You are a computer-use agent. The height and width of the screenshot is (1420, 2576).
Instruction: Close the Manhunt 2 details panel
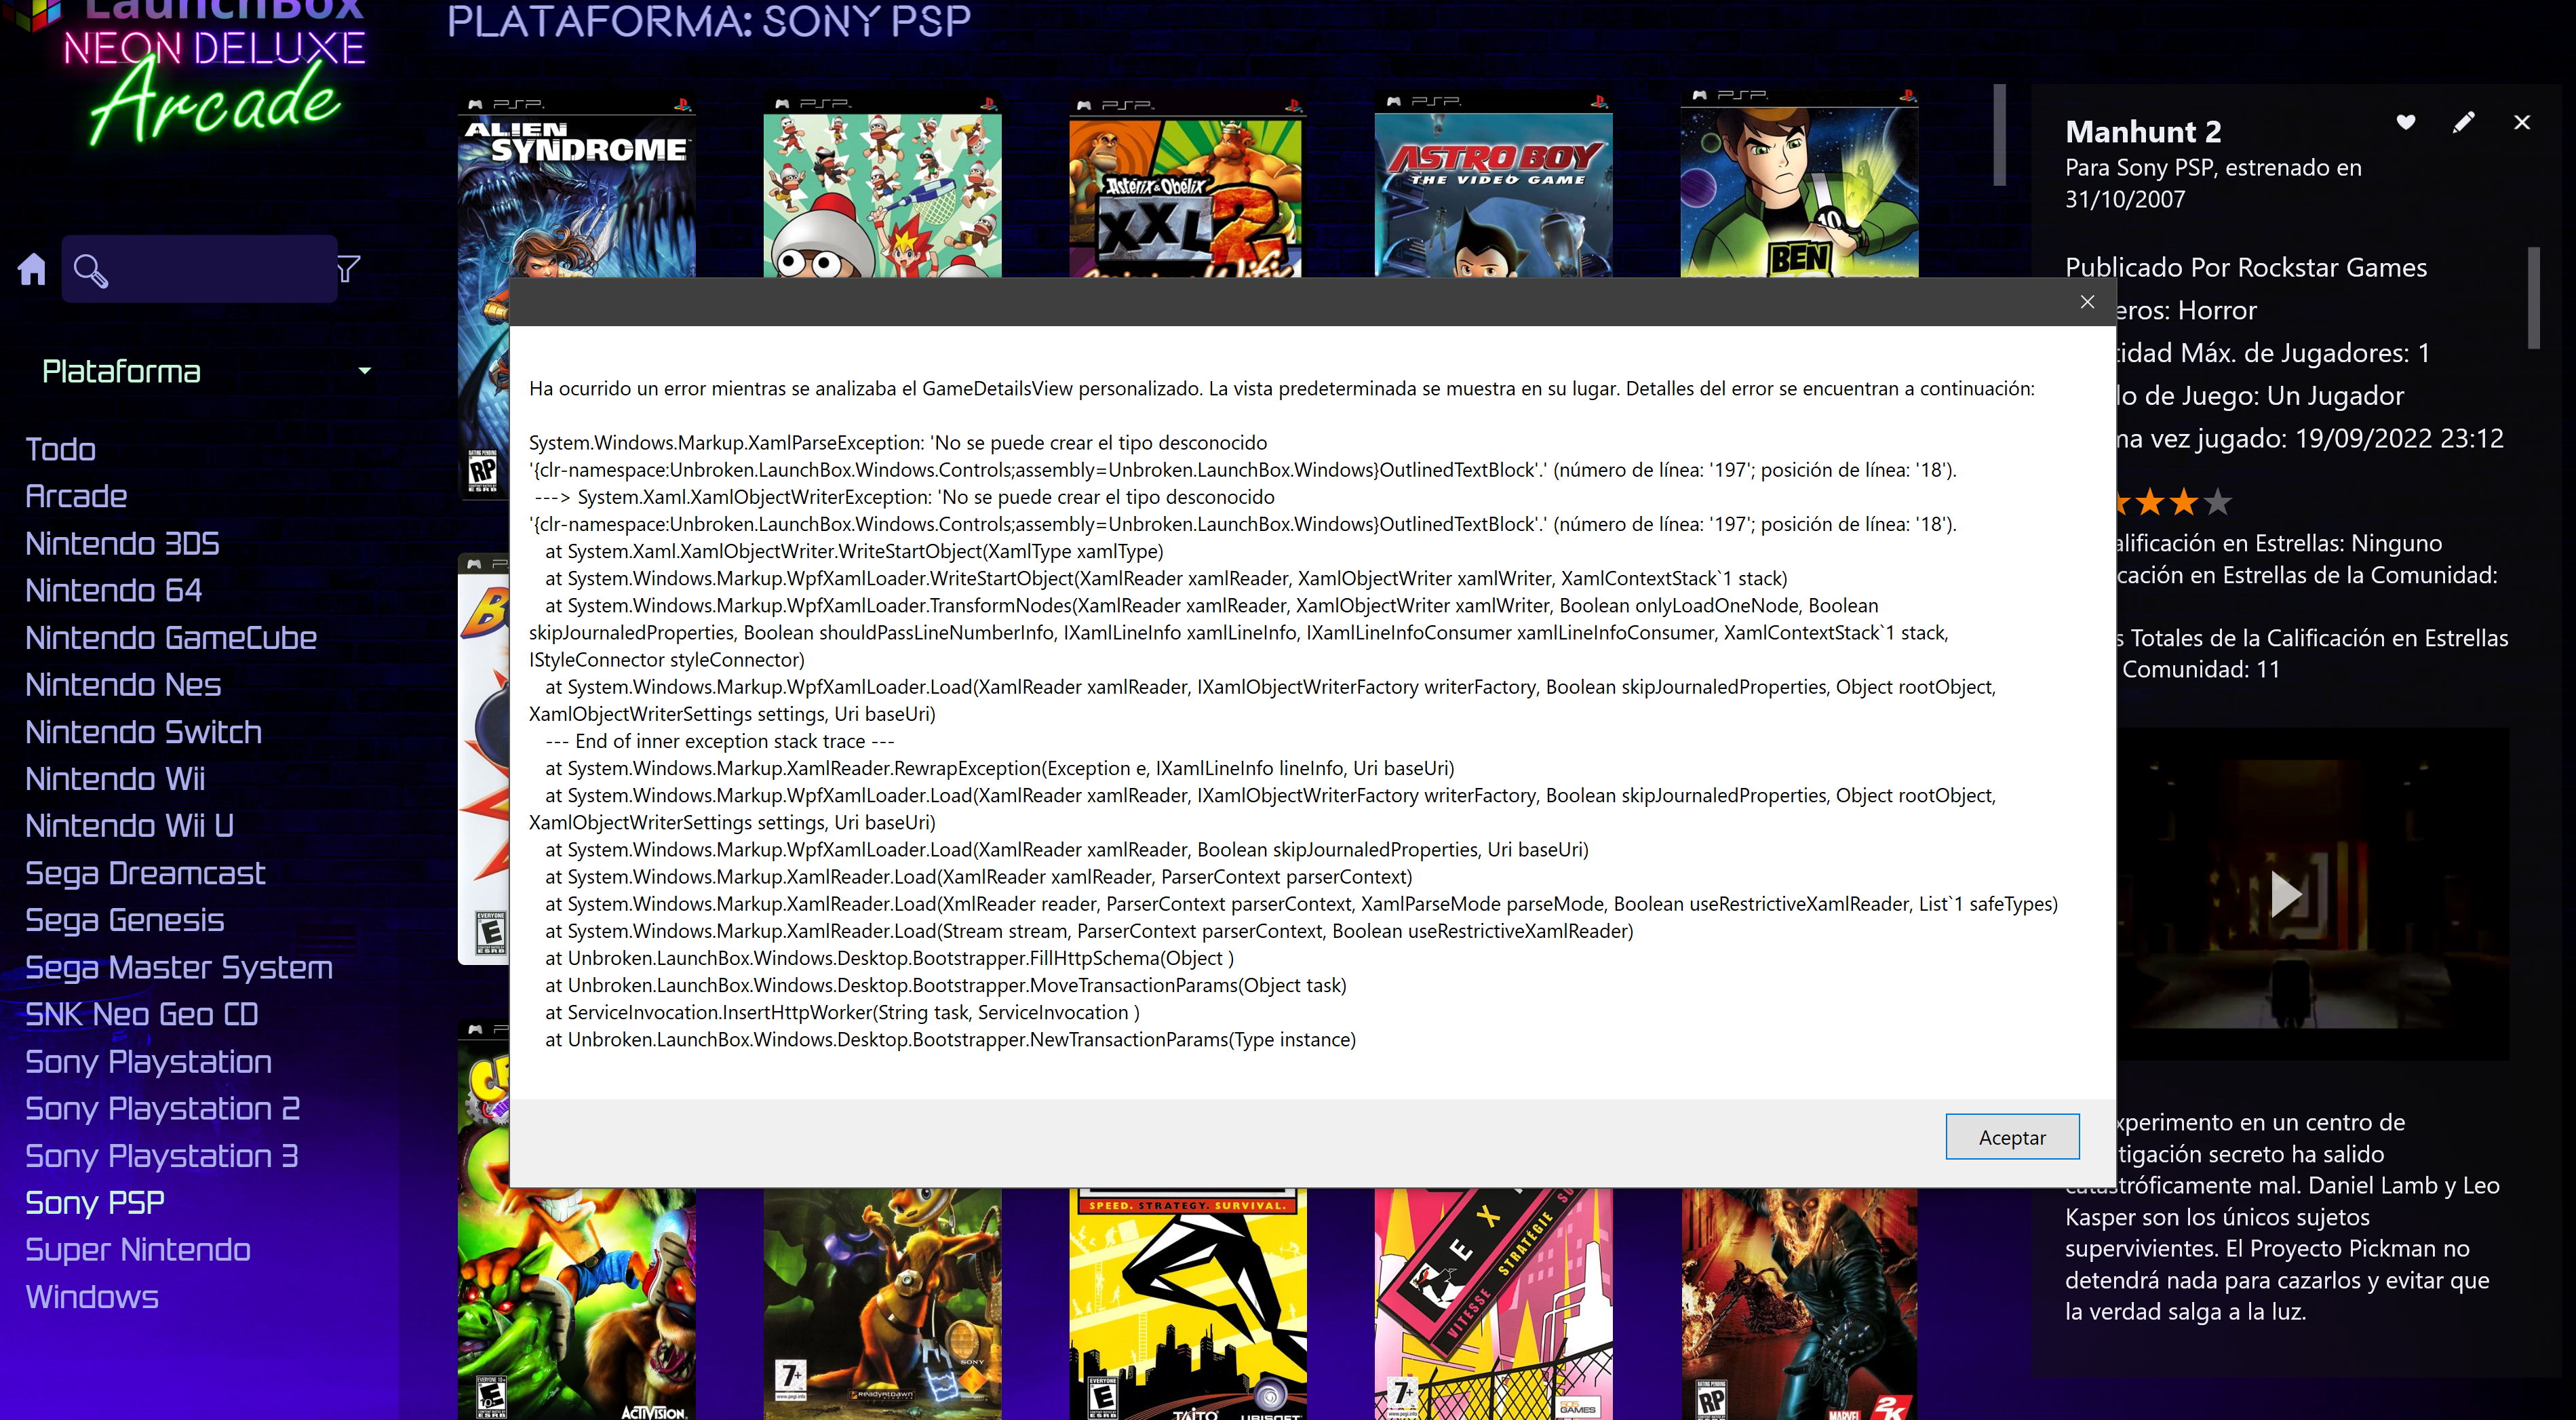coord(2522,122)
